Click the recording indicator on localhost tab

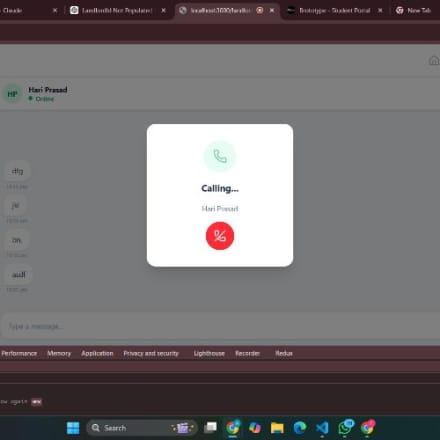click(260, 10)
